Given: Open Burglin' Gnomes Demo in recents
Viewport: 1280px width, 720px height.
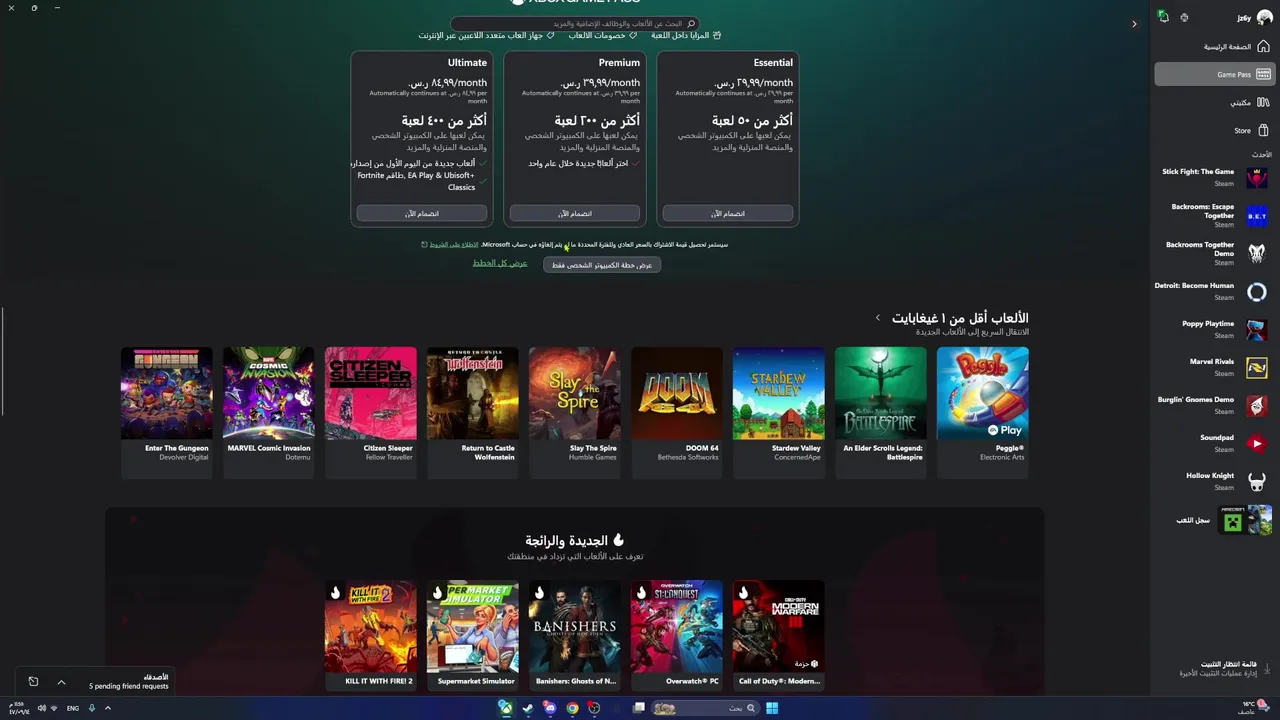Looking at the screenshot, I should click(x=1213, y=405).
